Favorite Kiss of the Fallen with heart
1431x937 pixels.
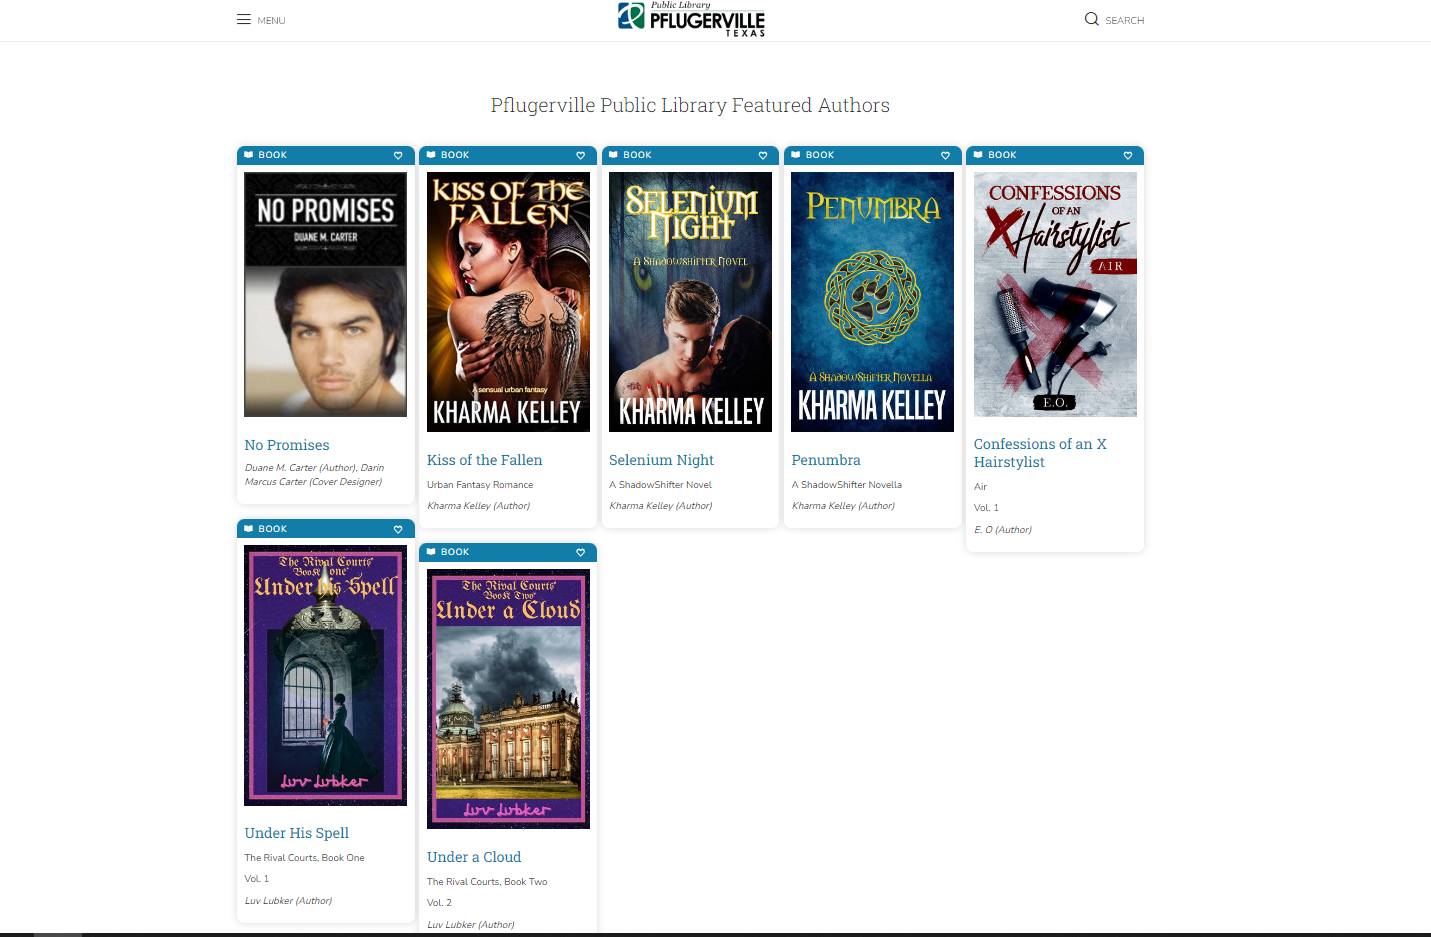pyautogui.click(x=580, y=155)
